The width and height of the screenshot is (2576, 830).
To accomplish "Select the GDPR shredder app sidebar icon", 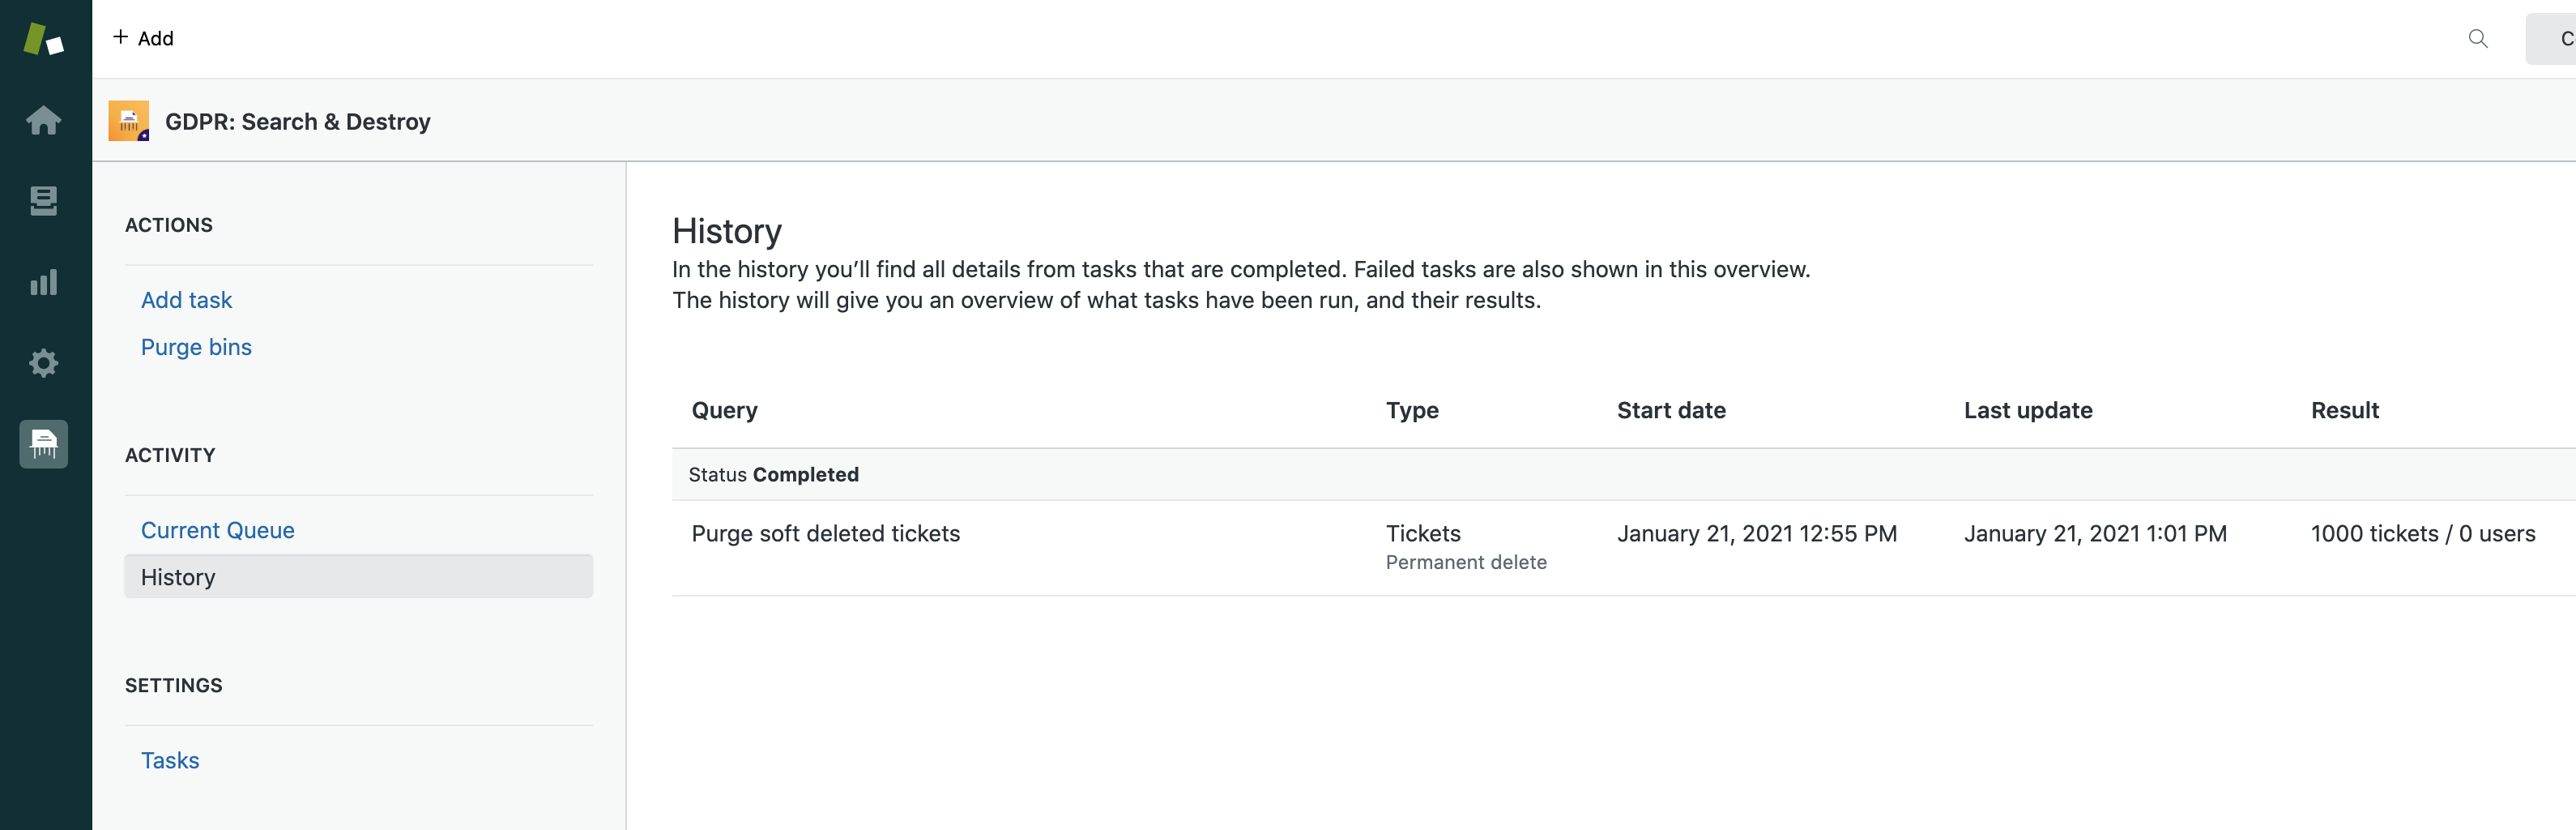I will click(44, 444).
